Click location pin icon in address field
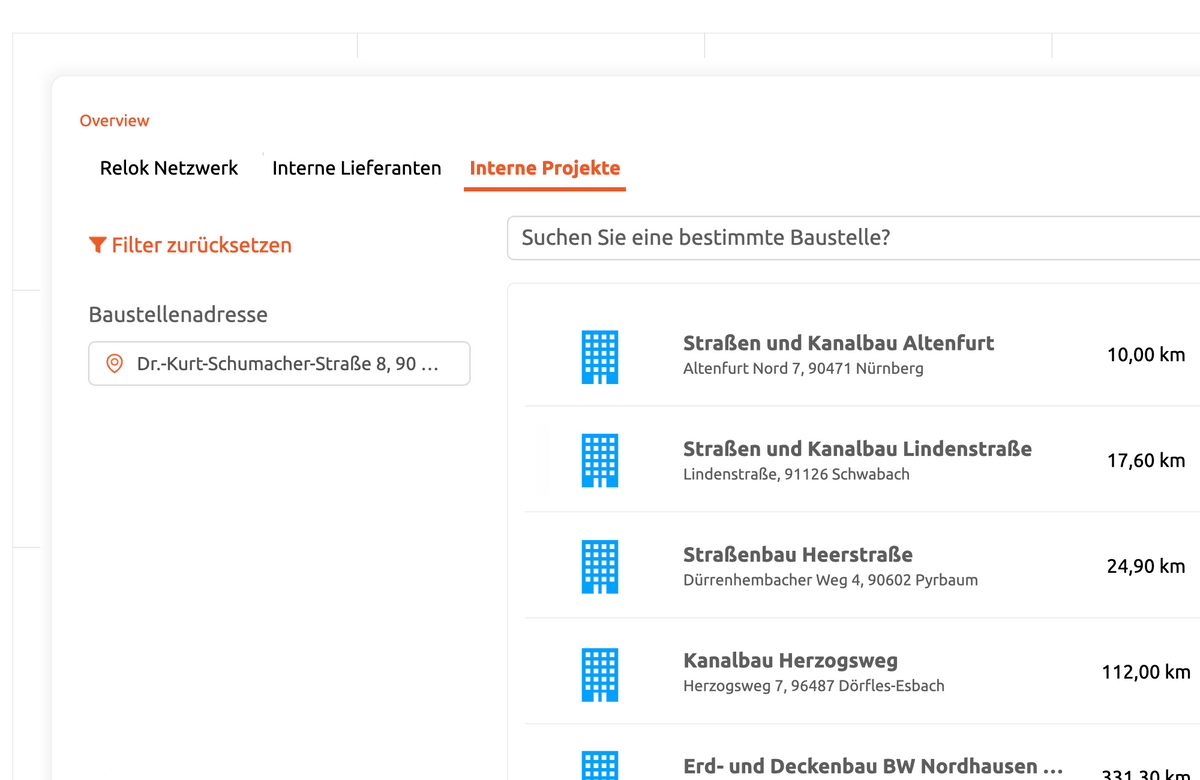This screenshot has height=780, width=1200. coord(114,364)
